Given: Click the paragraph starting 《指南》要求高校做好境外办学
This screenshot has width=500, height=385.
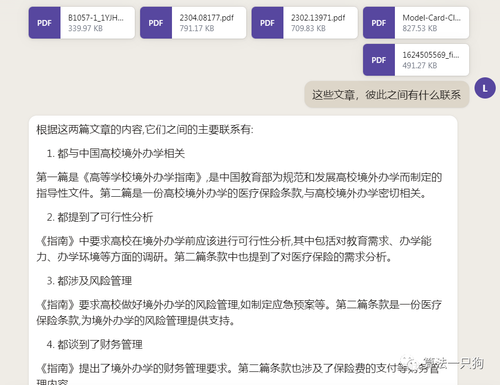Looking at the screenshot, I should tap(239, 312).
